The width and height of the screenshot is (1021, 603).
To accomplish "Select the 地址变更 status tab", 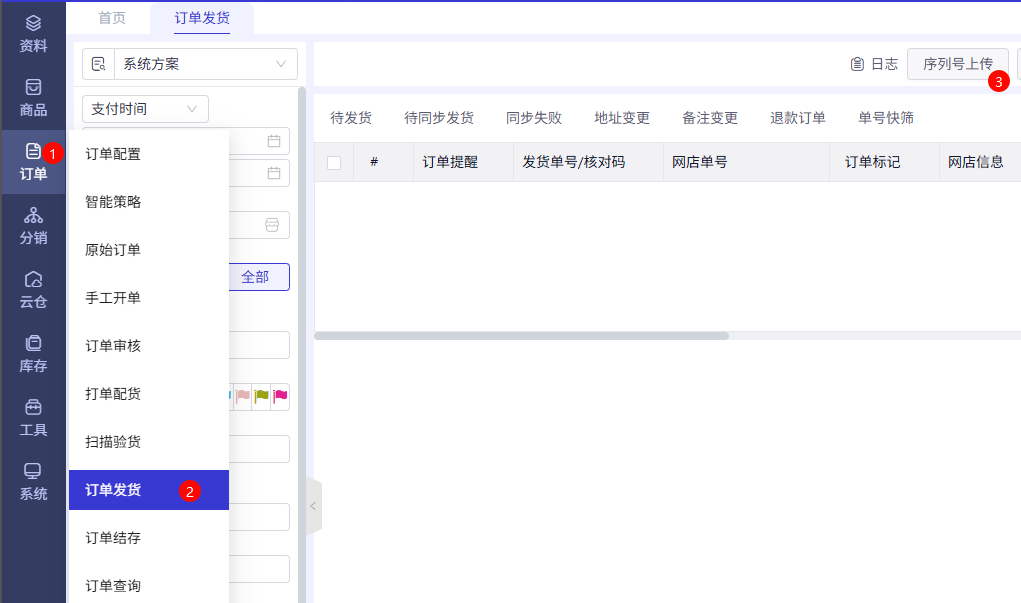I will tap(622, 118).
